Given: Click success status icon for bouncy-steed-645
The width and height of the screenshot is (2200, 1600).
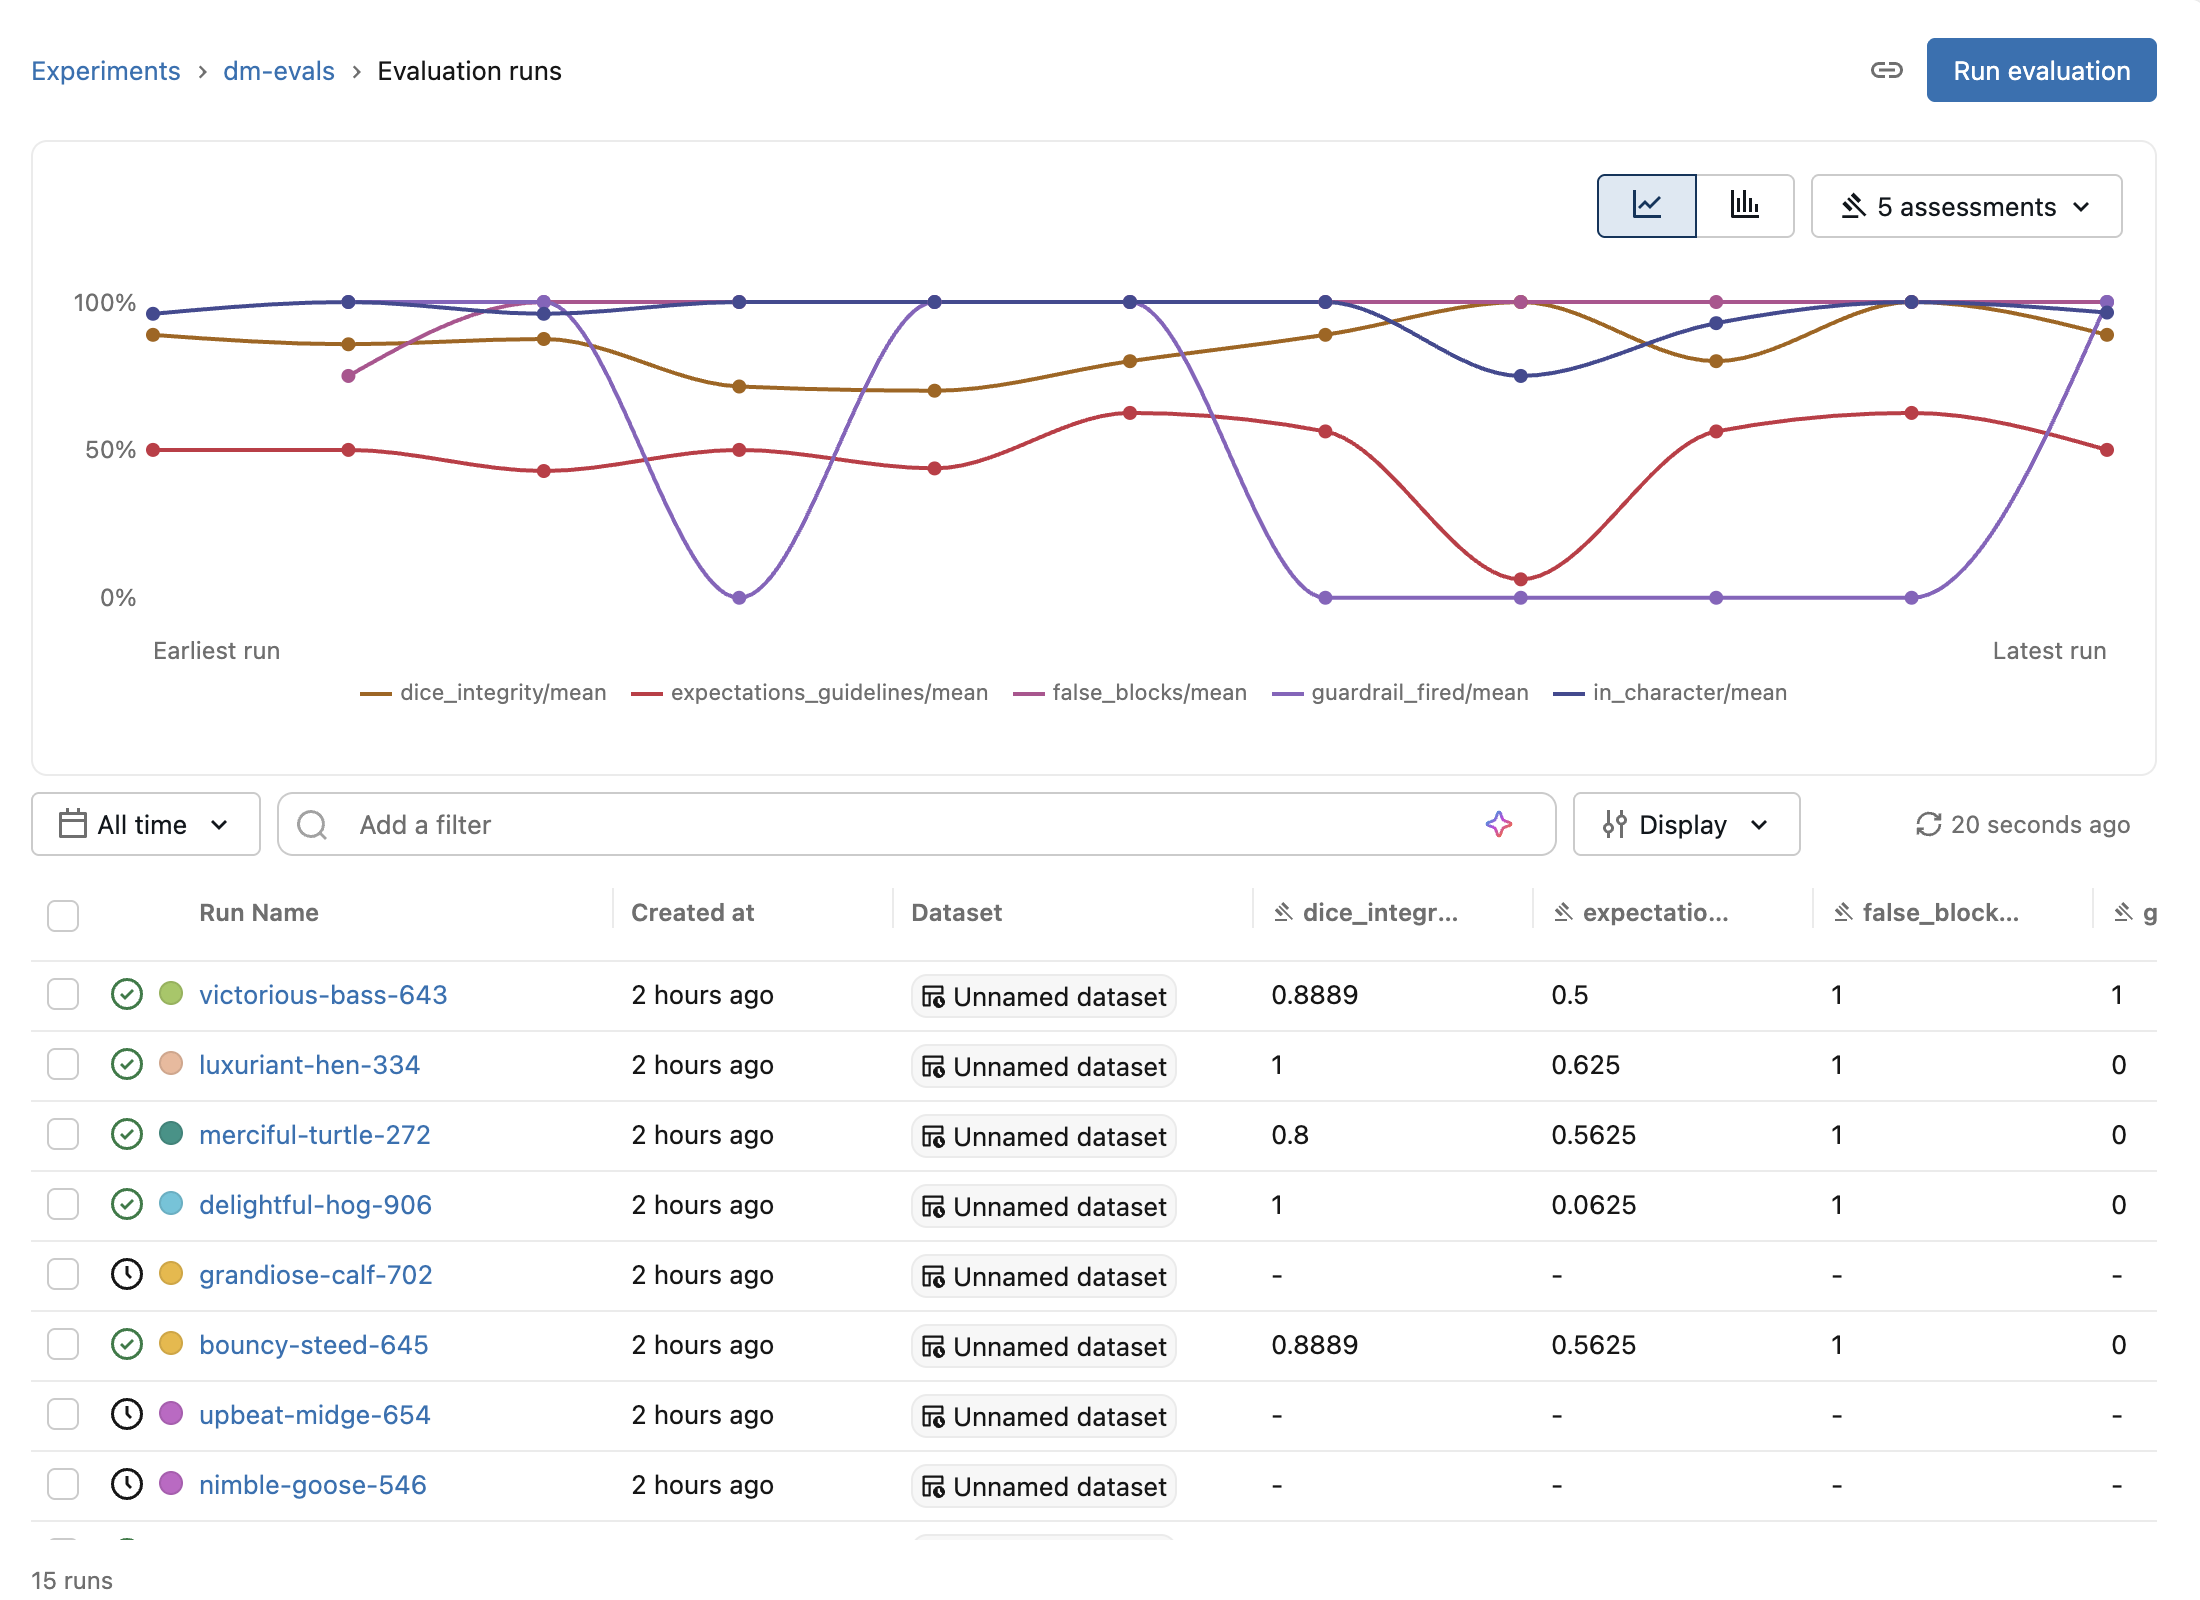Looking at the screenshot, I should (x=126, y=1344).
